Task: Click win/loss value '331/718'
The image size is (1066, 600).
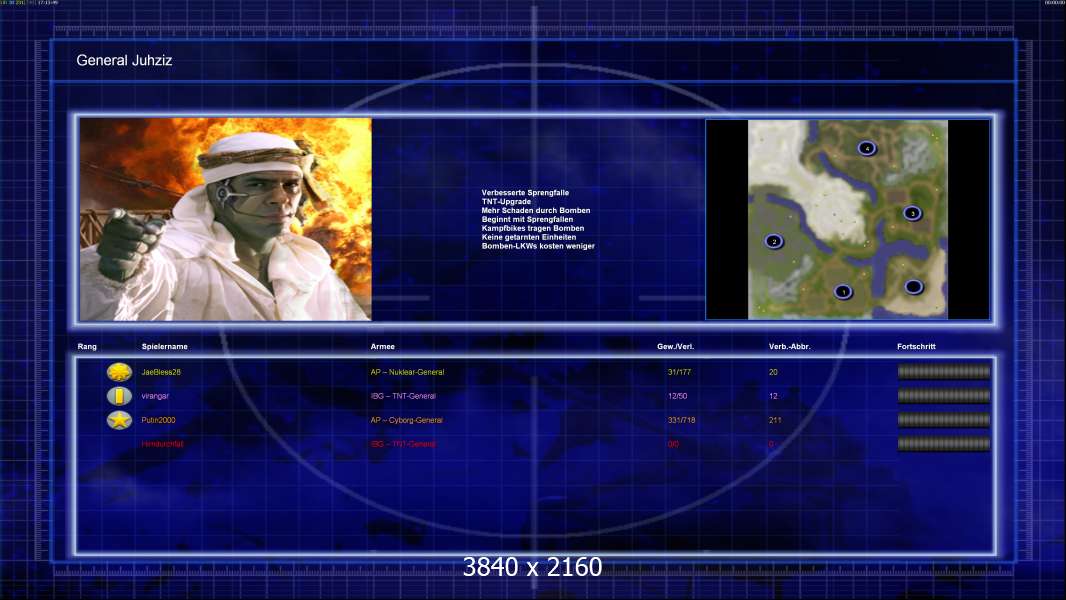Action: coord(681,420)
